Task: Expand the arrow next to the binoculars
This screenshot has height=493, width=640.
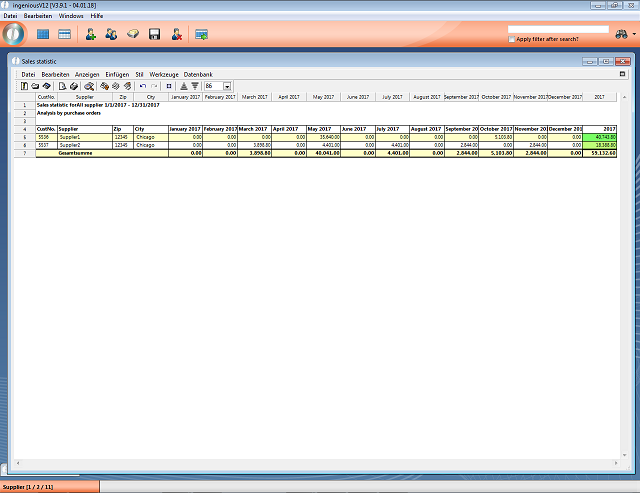Action: point(634,34)
